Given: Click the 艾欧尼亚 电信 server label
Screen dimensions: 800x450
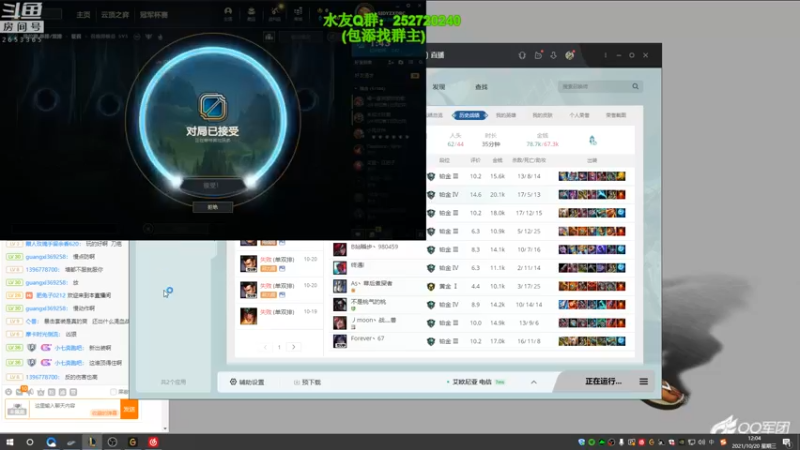Looking at the screenshot, I should 472,382.
